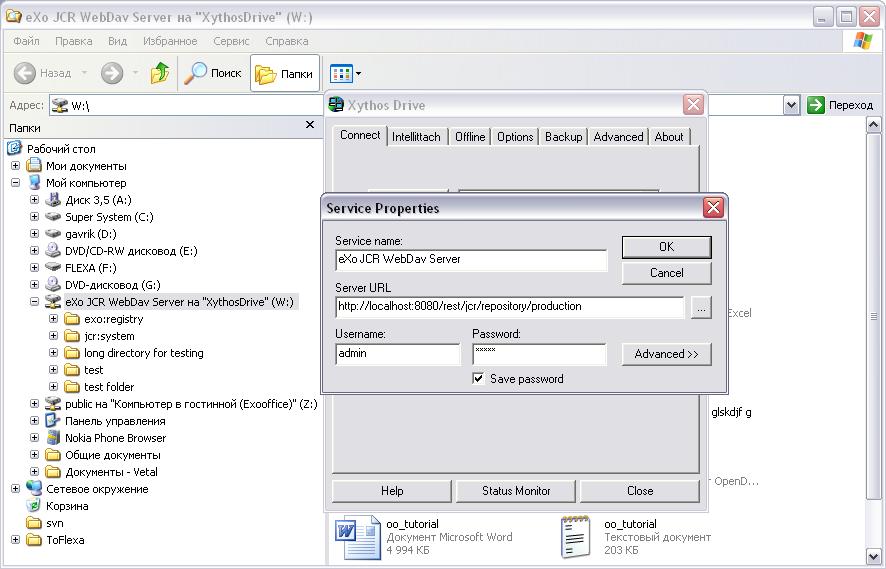Open the oo_tutorial Word document icon
This screenshot has height=569, width=886.
pyautogui.click(x=357, y=537)
